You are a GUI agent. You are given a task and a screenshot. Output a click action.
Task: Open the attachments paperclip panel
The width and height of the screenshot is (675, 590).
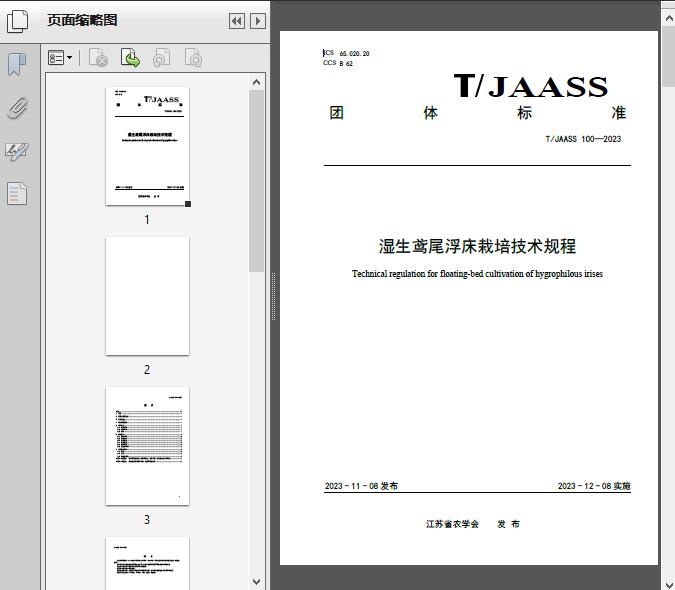pos(17,108)
